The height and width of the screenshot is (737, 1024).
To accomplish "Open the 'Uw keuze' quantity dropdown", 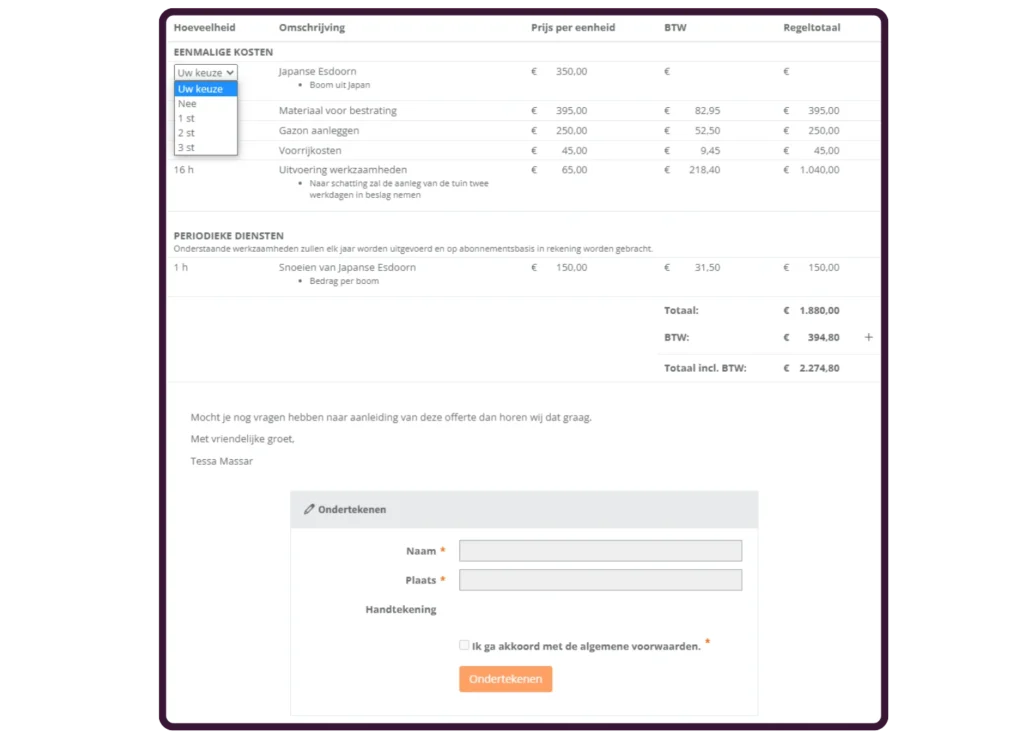I will pyautogui.click(x=206, y=72).
